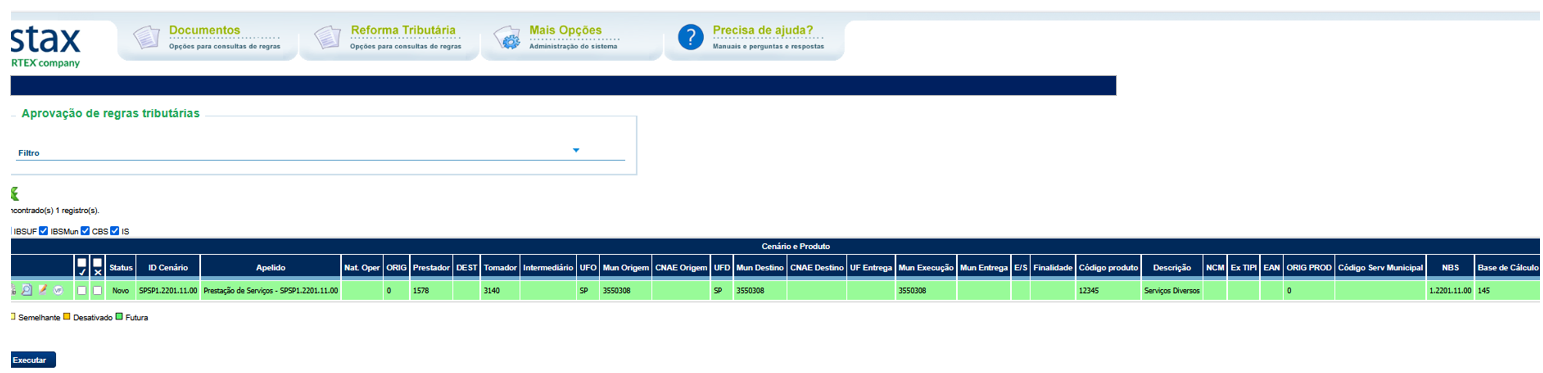Click the 12345 product code cell

[1108, 290]
